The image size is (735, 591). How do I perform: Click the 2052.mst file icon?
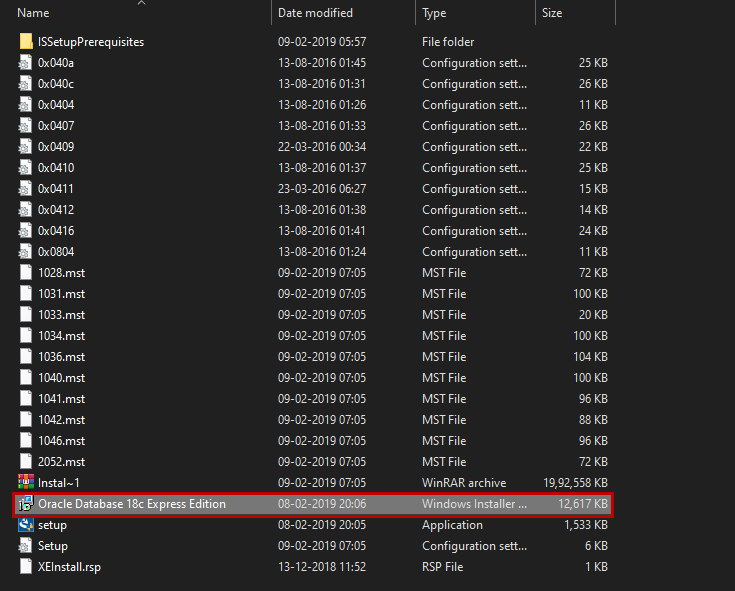[x=26, y=462]
